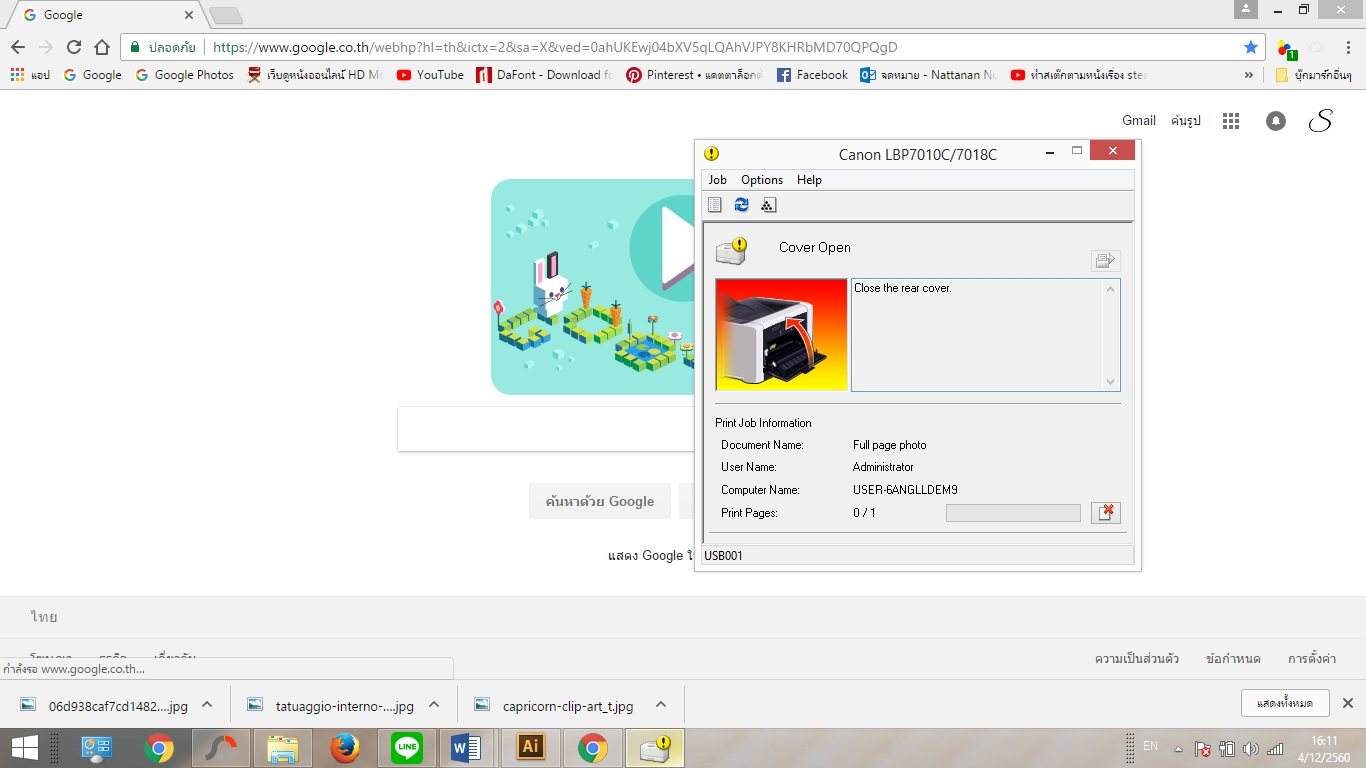Open the Pinterest bookmark
Image resolution: width=1366 pixels, height=768 pixels.
[x=695, y=75]
